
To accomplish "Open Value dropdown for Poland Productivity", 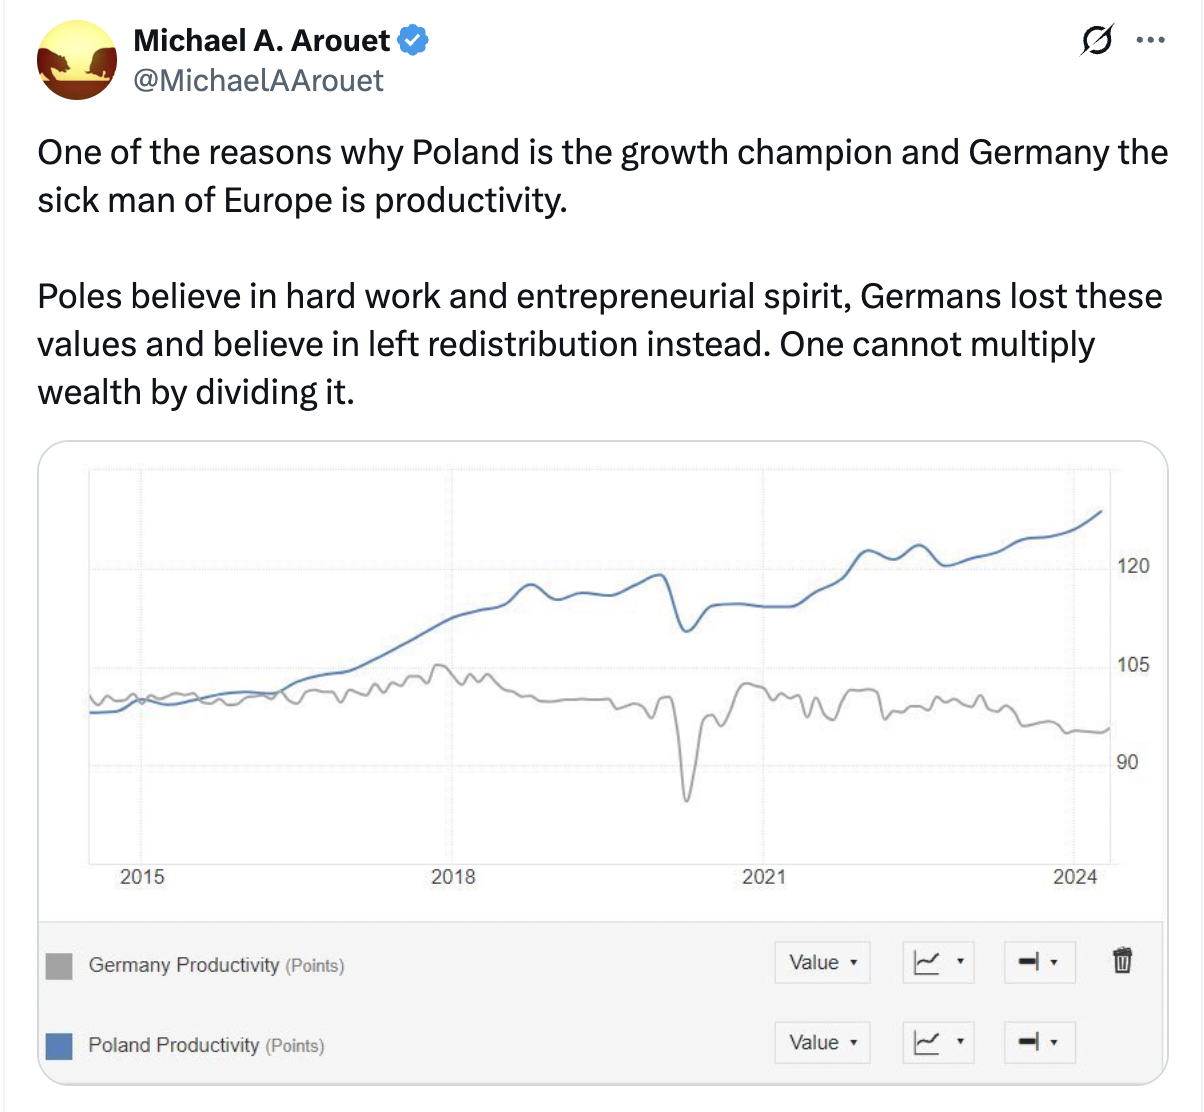I will click(822, 1042).
